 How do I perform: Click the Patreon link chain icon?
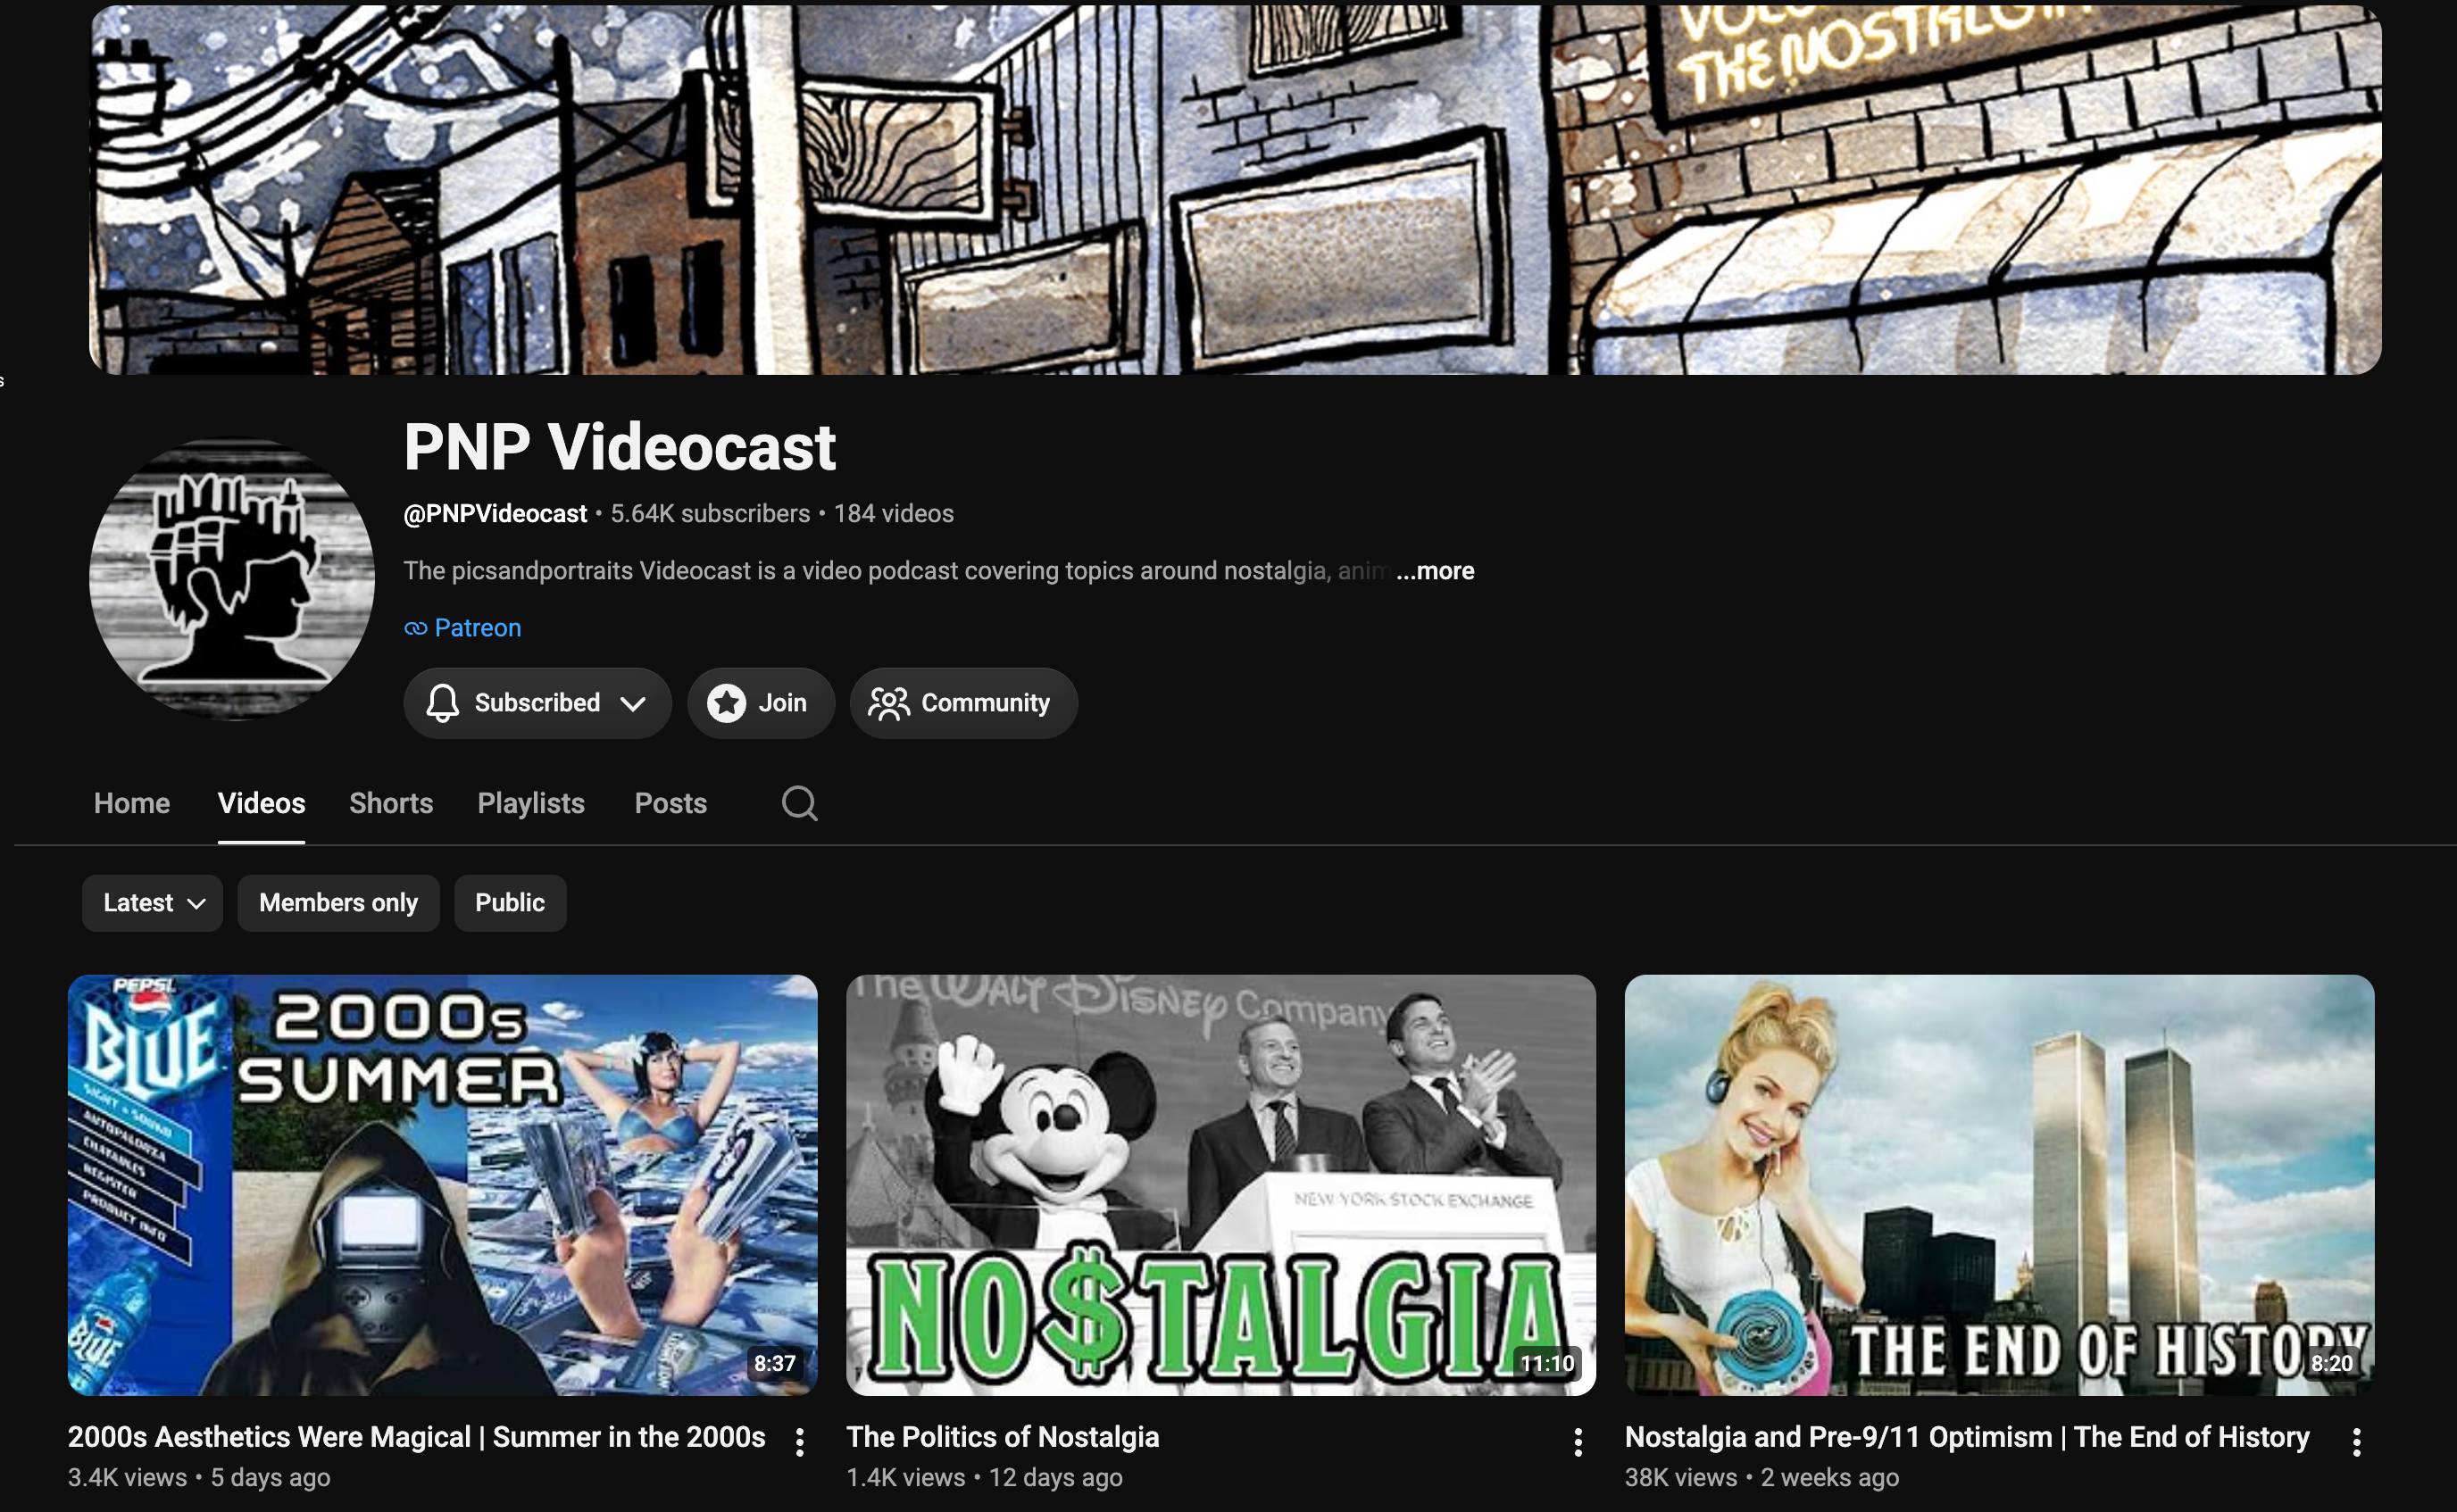pos(415,628)
